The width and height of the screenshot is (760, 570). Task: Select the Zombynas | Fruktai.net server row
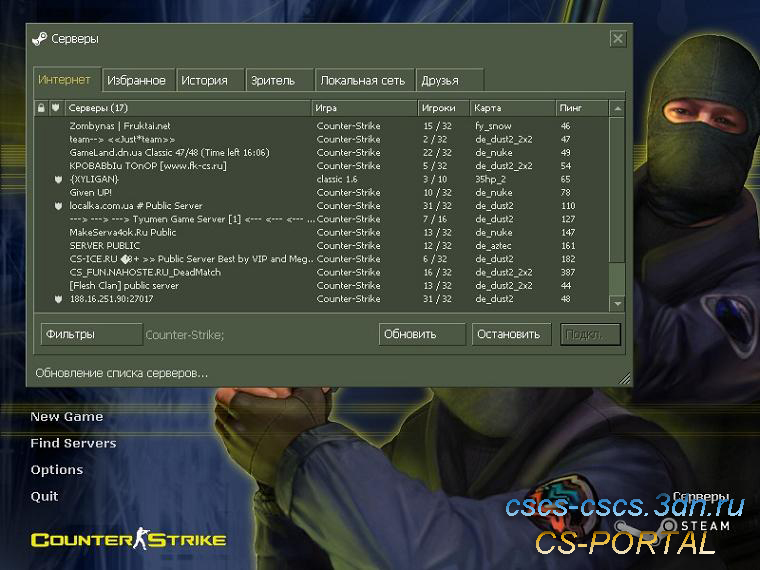(190, 126)
